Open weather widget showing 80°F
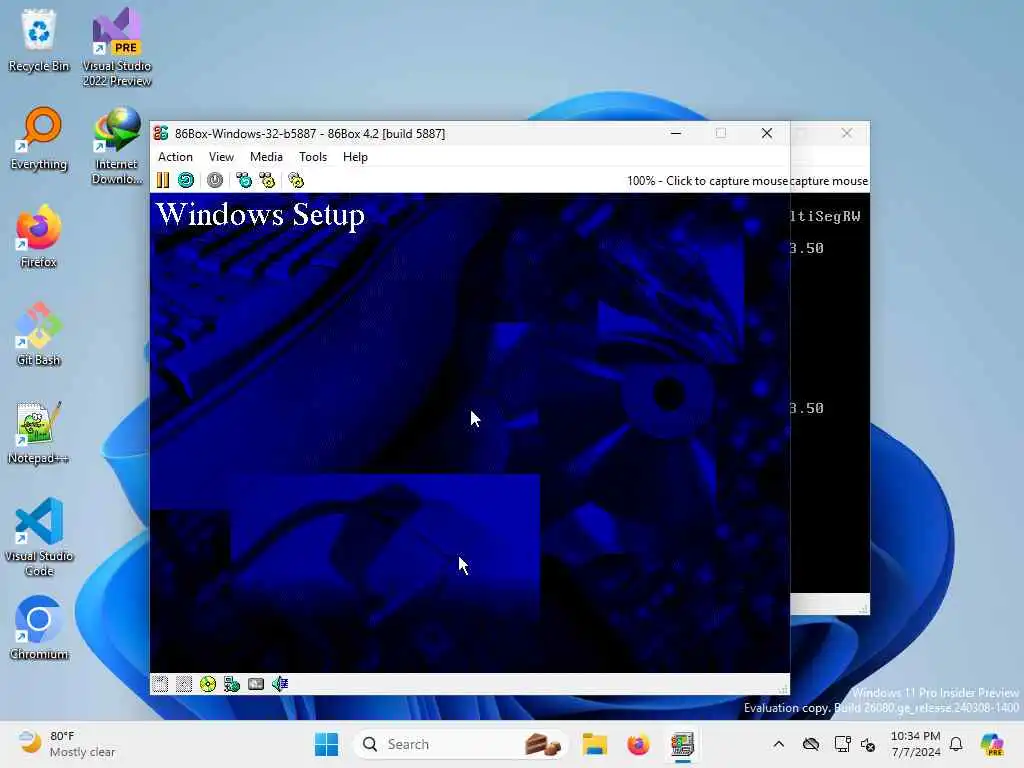The width and height of the screenshot is (1024, 768). (x=67, y=744)
